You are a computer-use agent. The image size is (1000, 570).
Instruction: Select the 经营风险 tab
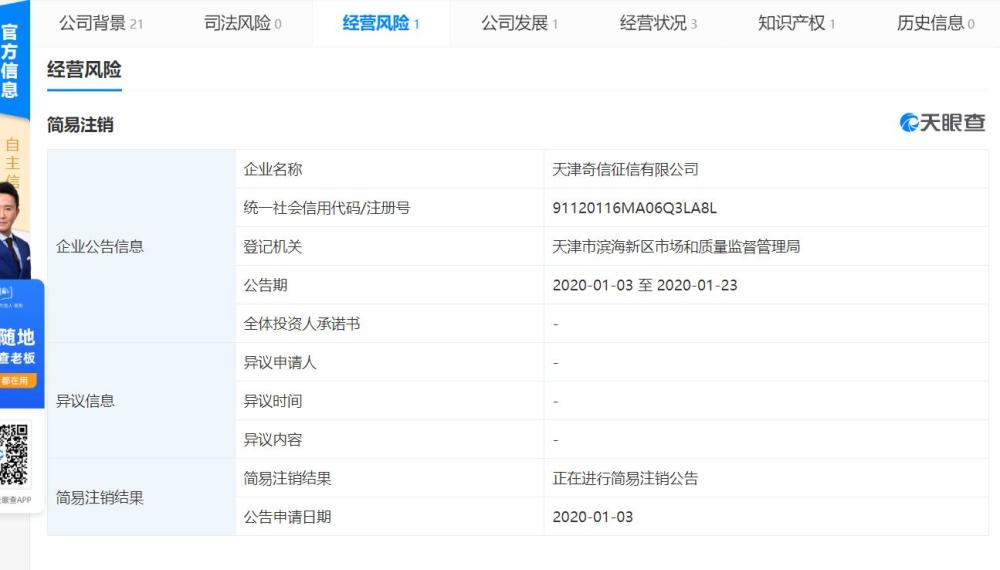point(381,24)
